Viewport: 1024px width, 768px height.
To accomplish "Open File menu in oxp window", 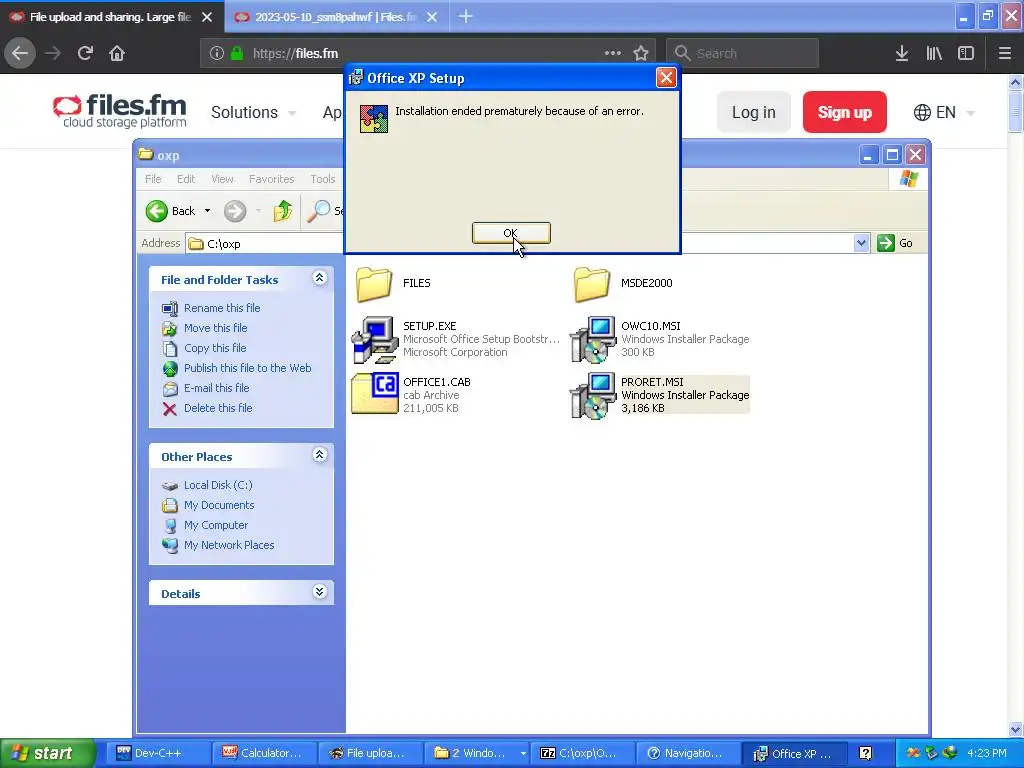I will [x=153, y=179].
